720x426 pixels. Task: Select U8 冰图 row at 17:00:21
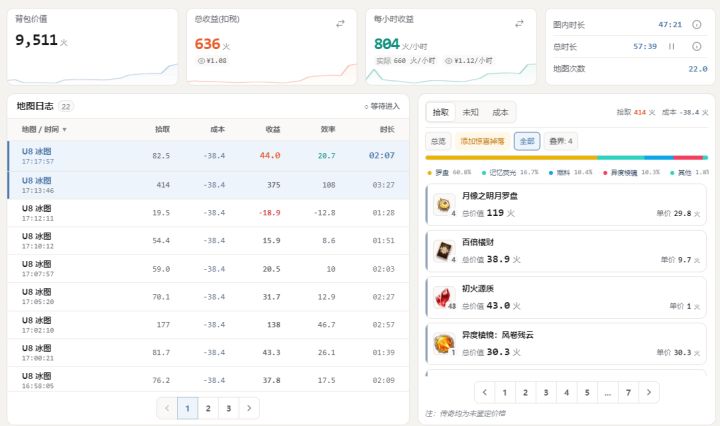click(x=208, y=353)
